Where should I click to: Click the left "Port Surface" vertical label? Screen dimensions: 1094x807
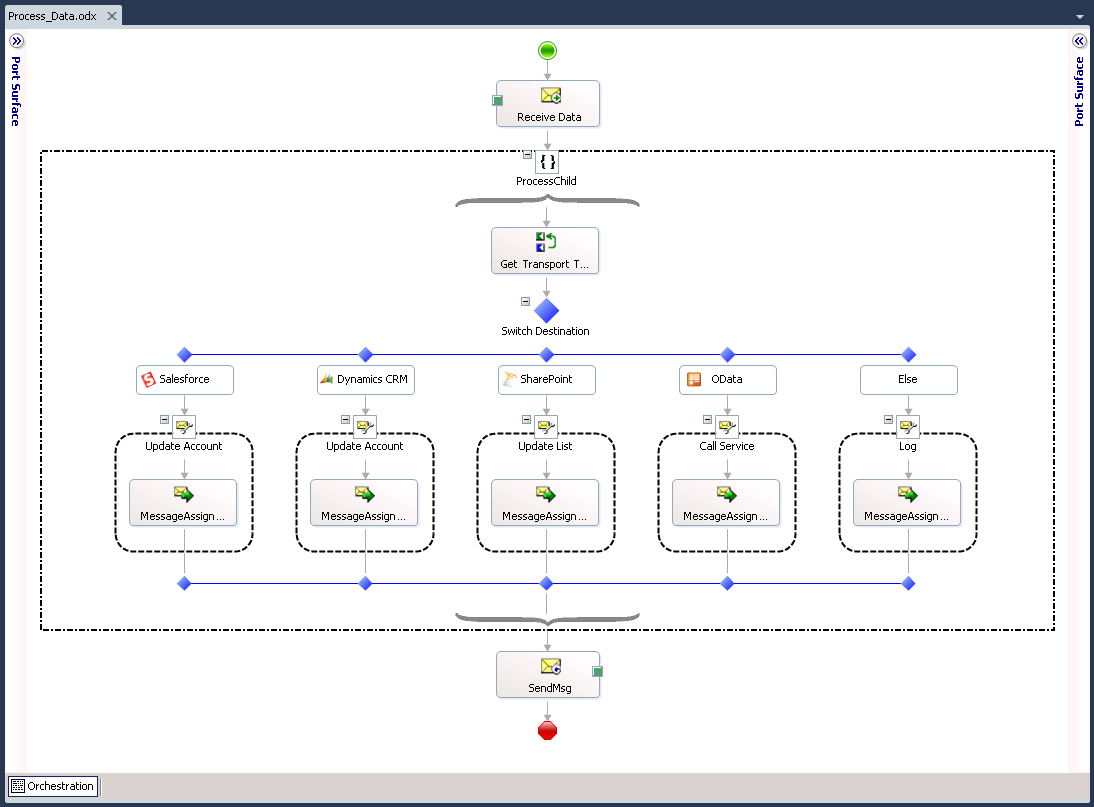(x=15, y=91)
